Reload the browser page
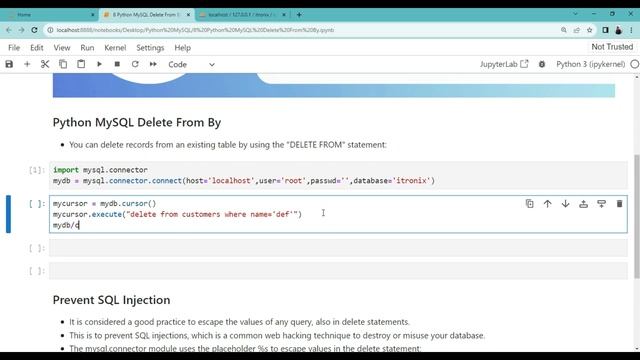 click(x=34, y=30)
